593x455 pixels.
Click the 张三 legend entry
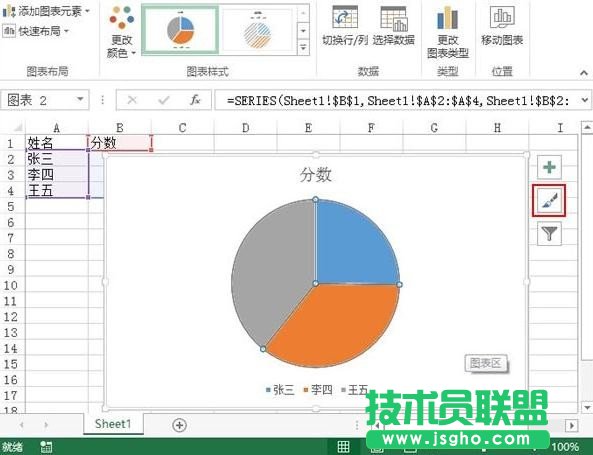(280, 390)
